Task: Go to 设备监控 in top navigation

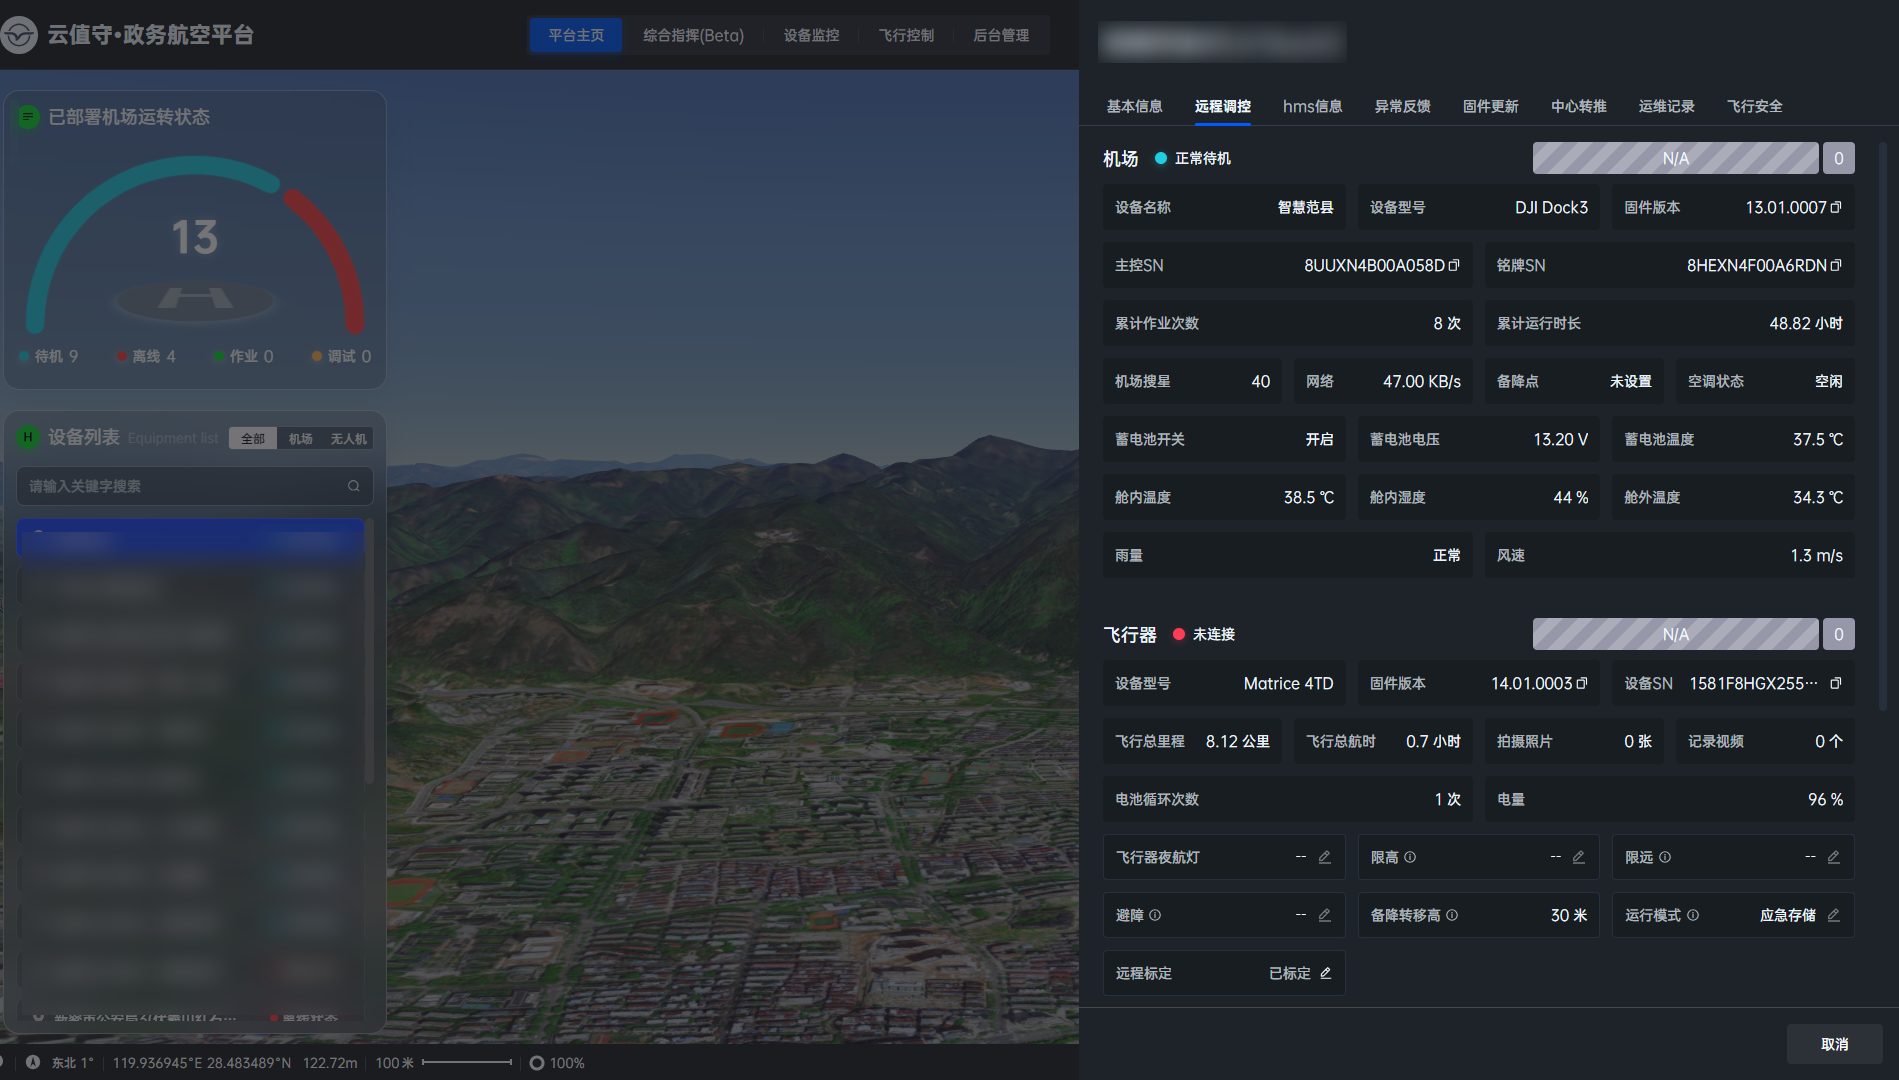Action: pyautogui.click(x=811, y=36)
